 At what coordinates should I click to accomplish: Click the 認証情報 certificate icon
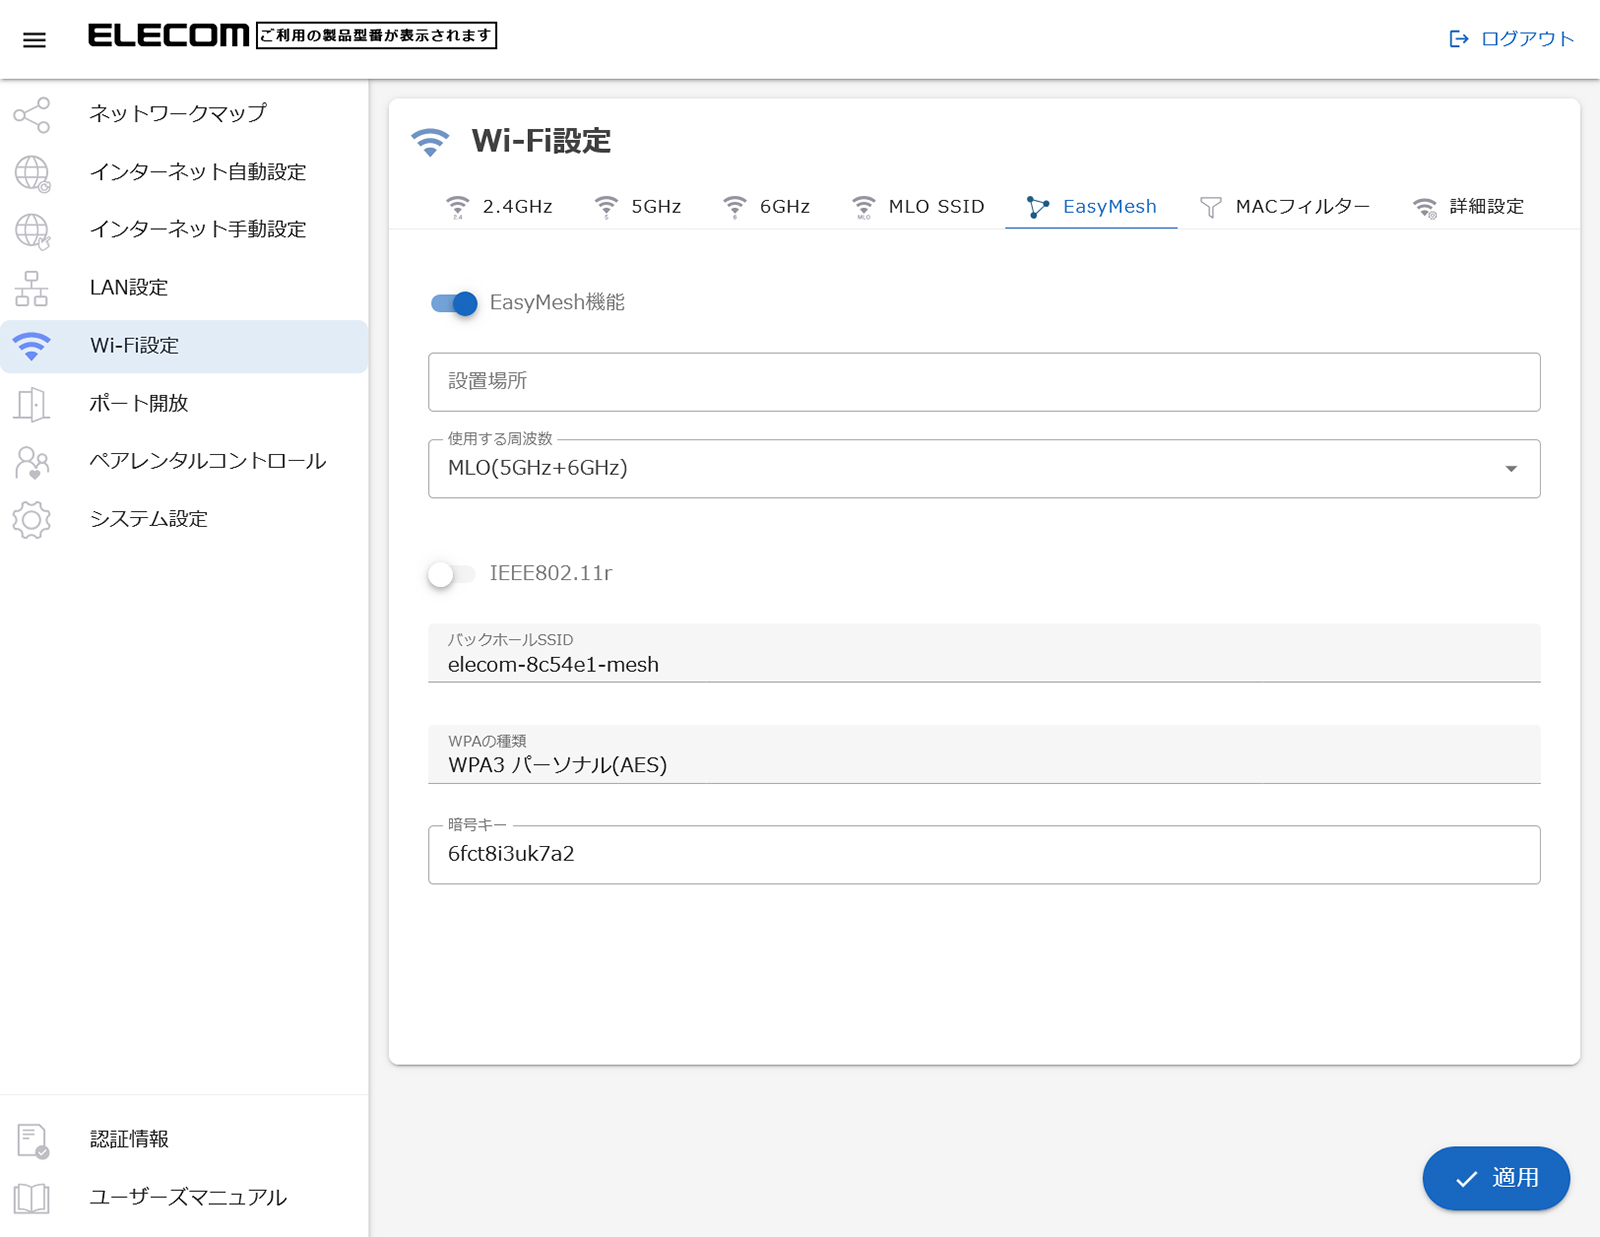[x=32, y=1140]
